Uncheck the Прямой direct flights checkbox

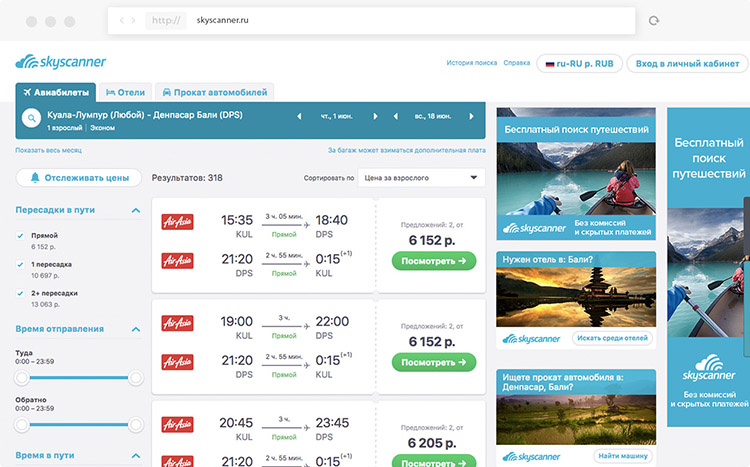point(21,235)
